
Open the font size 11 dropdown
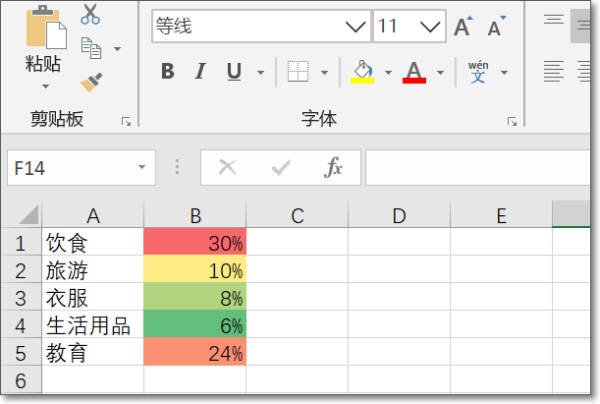[x=430, y=26]
